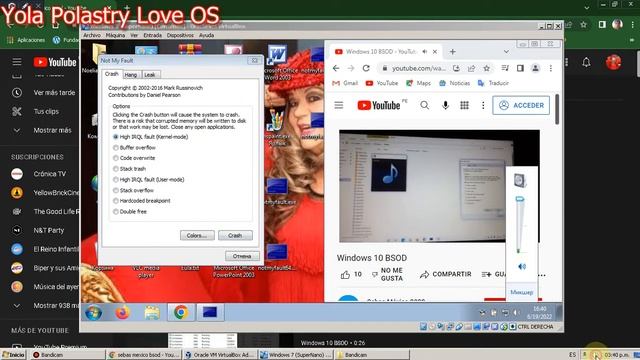
Task: Click the Gmail bookmark in inner Chrome
Action: 345,83
